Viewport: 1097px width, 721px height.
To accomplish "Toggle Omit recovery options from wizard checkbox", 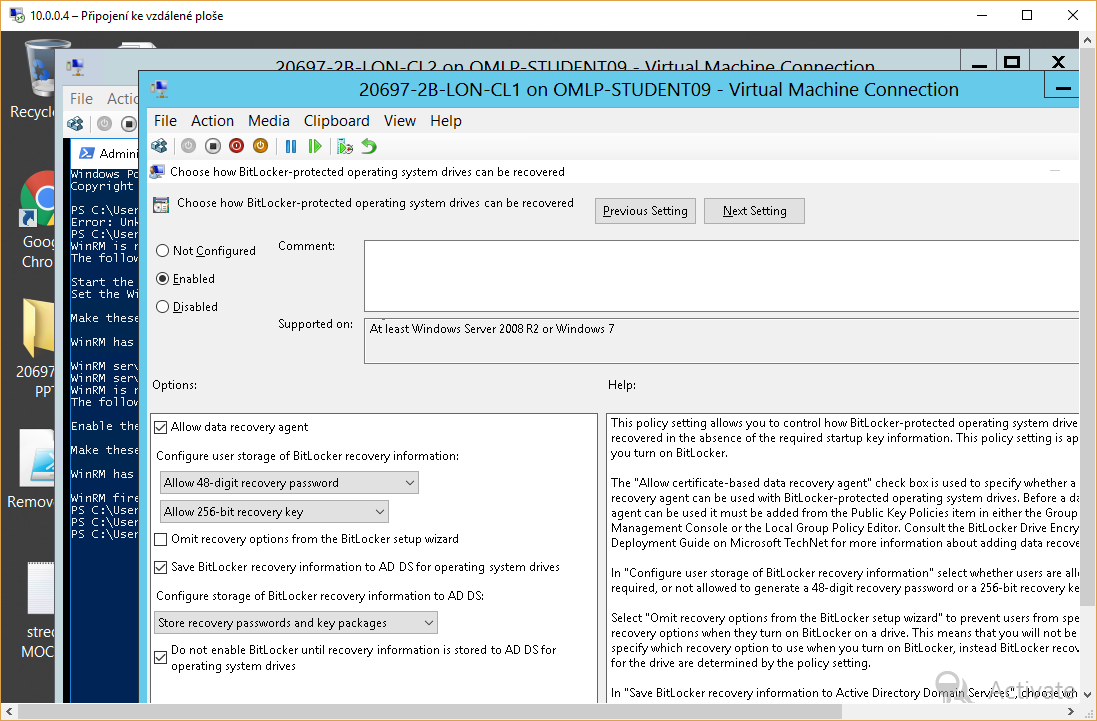I will point(161,539).
